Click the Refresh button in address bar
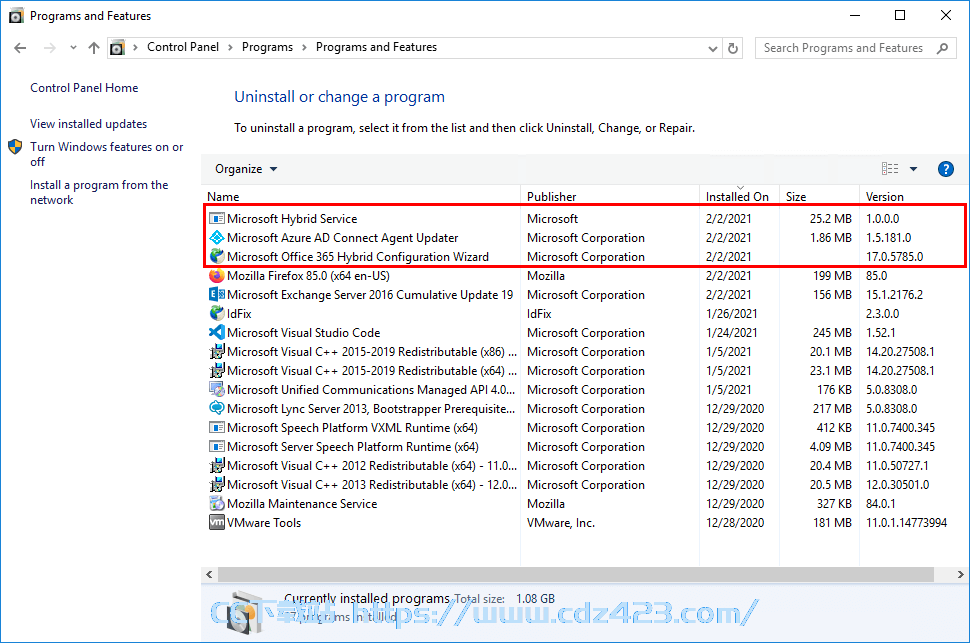Screen dimensions: 970x643 [x=733, y=48]
